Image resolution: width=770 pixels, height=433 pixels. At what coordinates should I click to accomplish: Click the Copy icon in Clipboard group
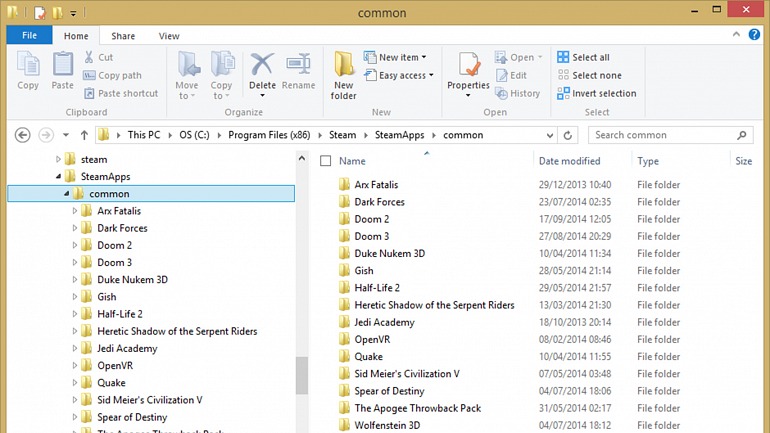tap(28, 64)
